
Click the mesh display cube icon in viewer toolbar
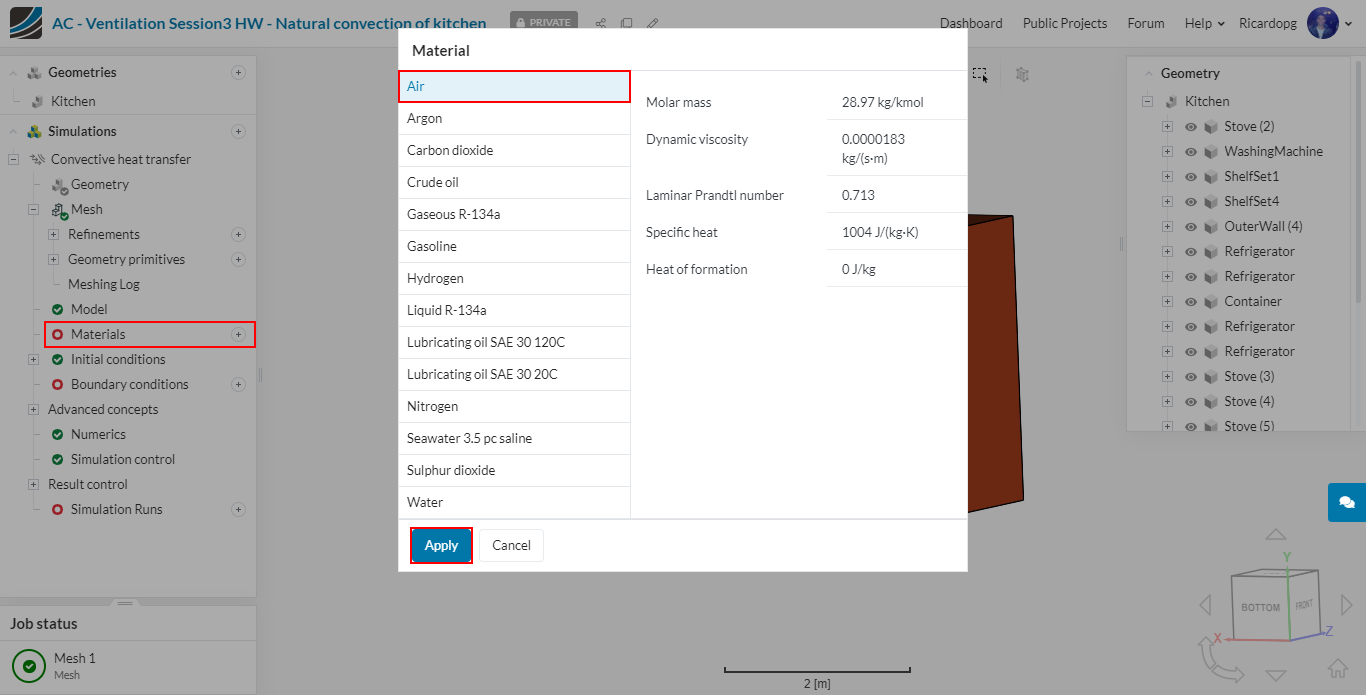[1022, 74]
